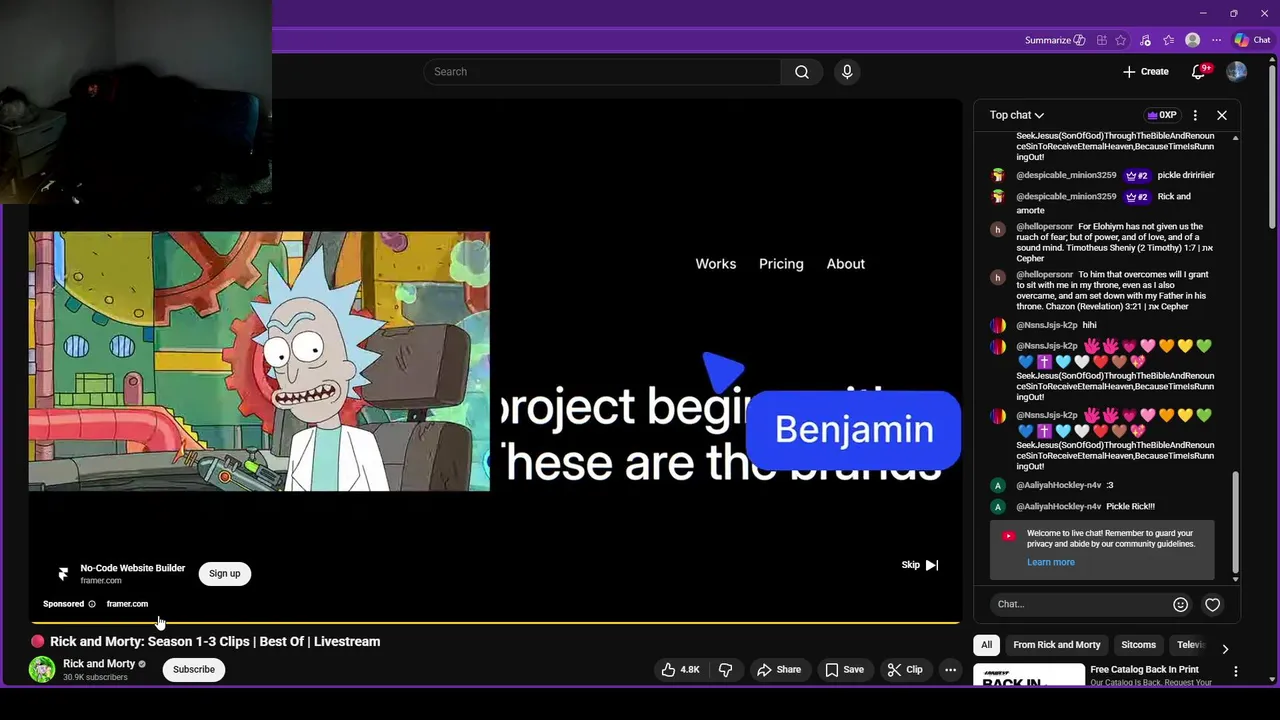The image size is (1280, 720).
Task: Create a Clip of the livestream
Action: [905, 670]
